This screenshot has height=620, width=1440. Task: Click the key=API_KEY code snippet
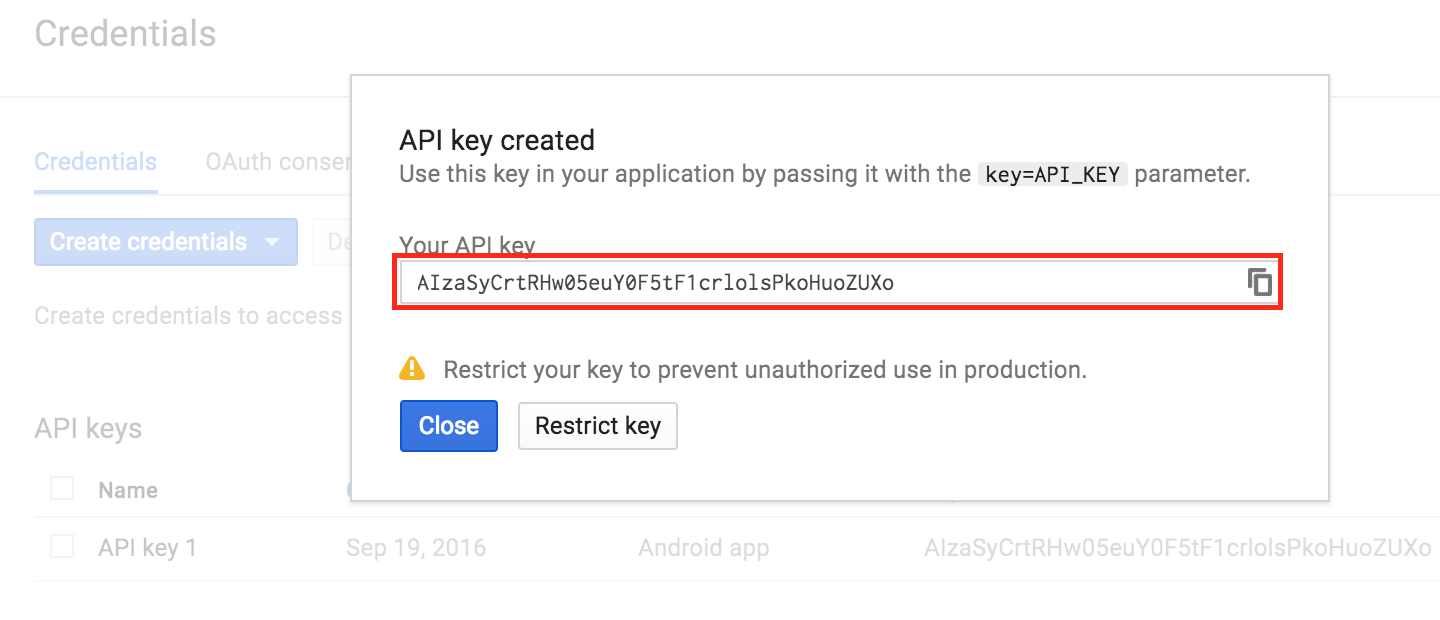point(1053,174)
